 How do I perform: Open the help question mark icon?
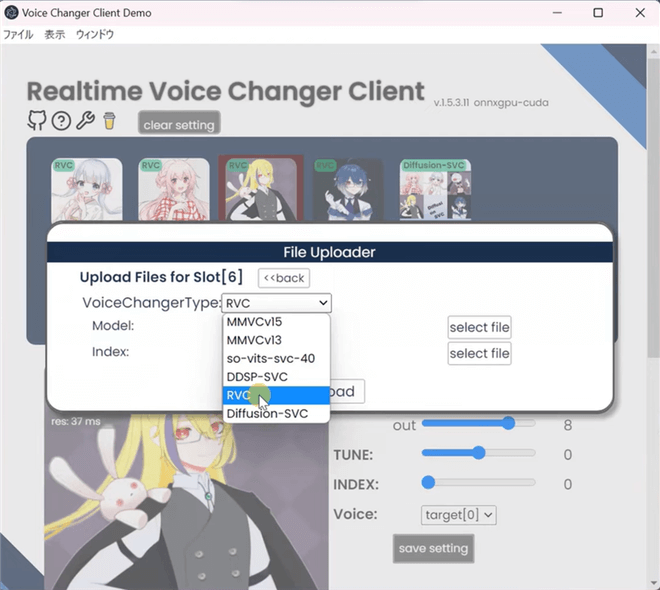click(61, 121)
